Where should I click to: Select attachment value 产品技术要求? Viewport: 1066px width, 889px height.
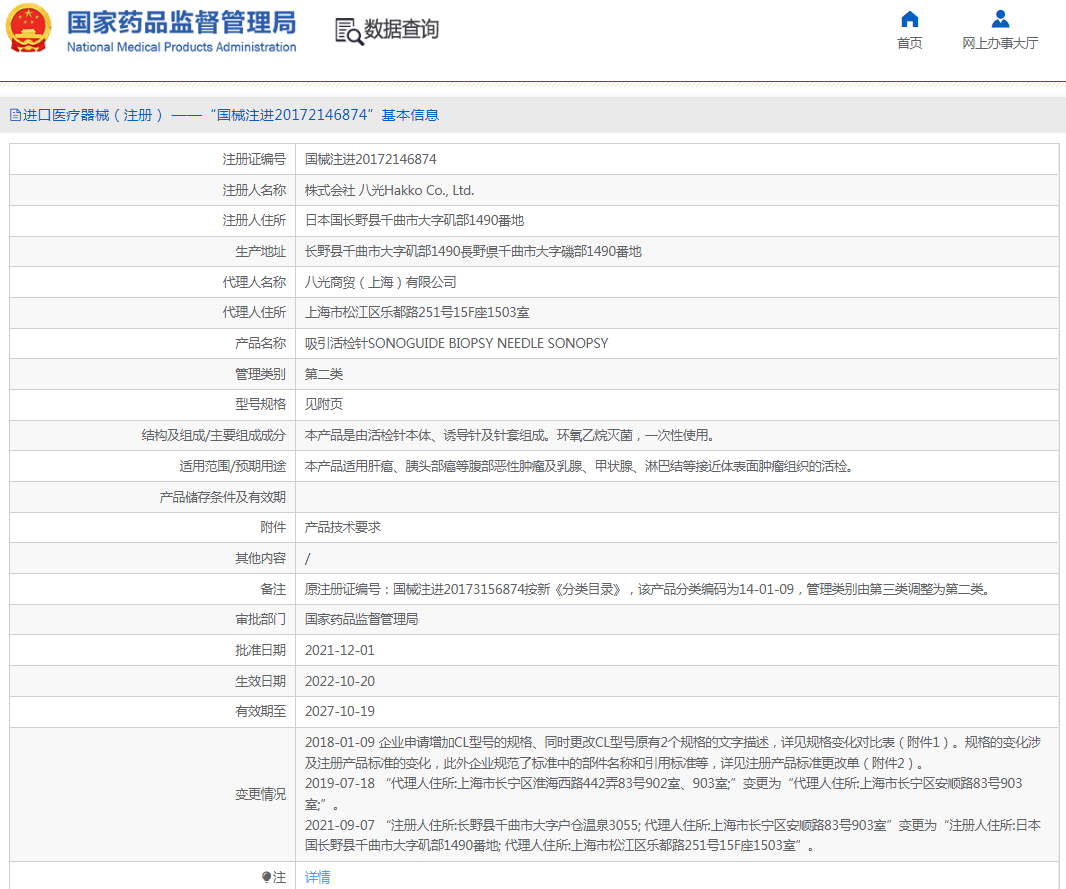pos(343,527)
